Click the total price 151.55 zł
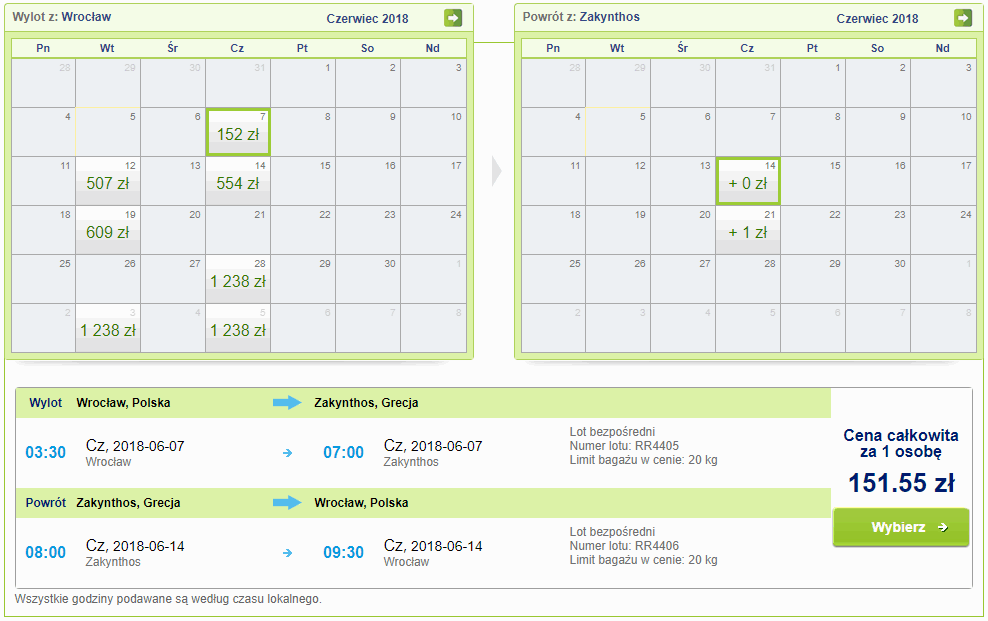Image resolution: width=988 pixels, height=621 pixels. point(901,483)
